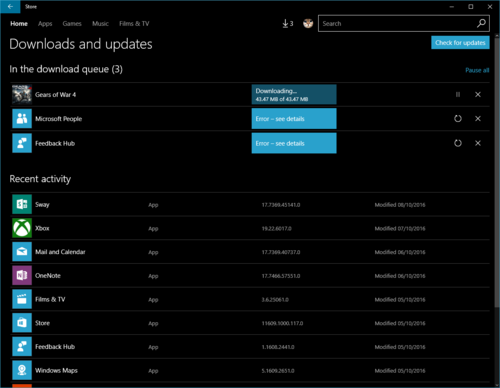Cancel the Gears of War 4 download
Screen dimensions: 500x388
[x=478, y=95]
